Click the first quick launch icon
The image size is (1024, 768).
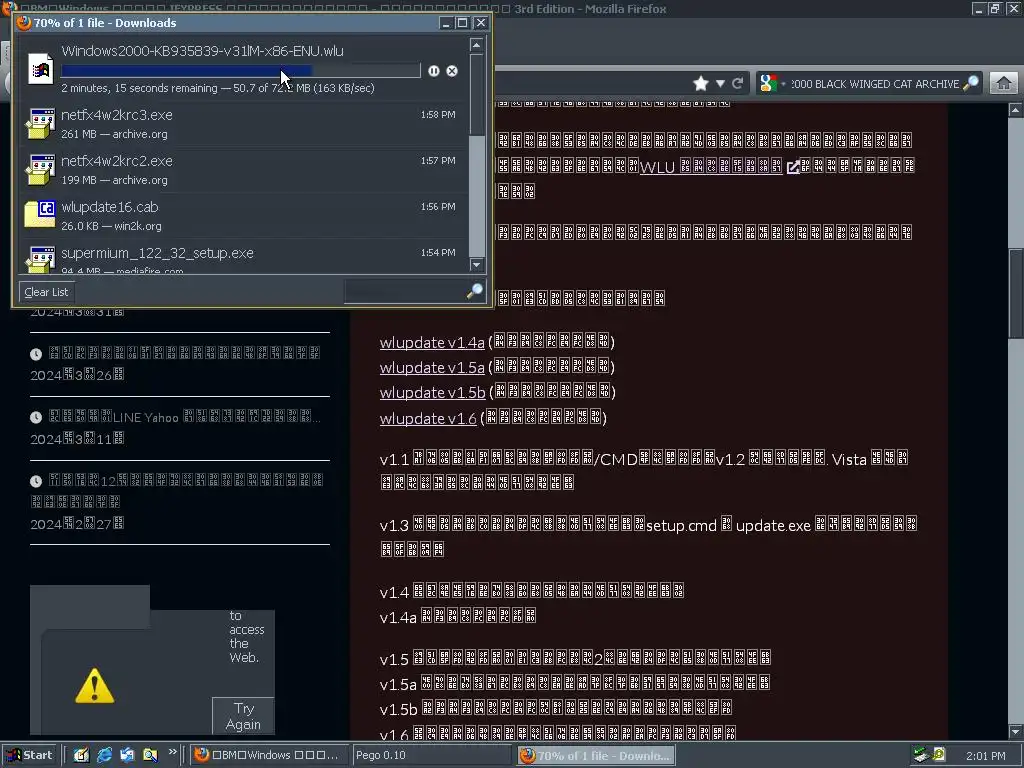coord(81,755)
